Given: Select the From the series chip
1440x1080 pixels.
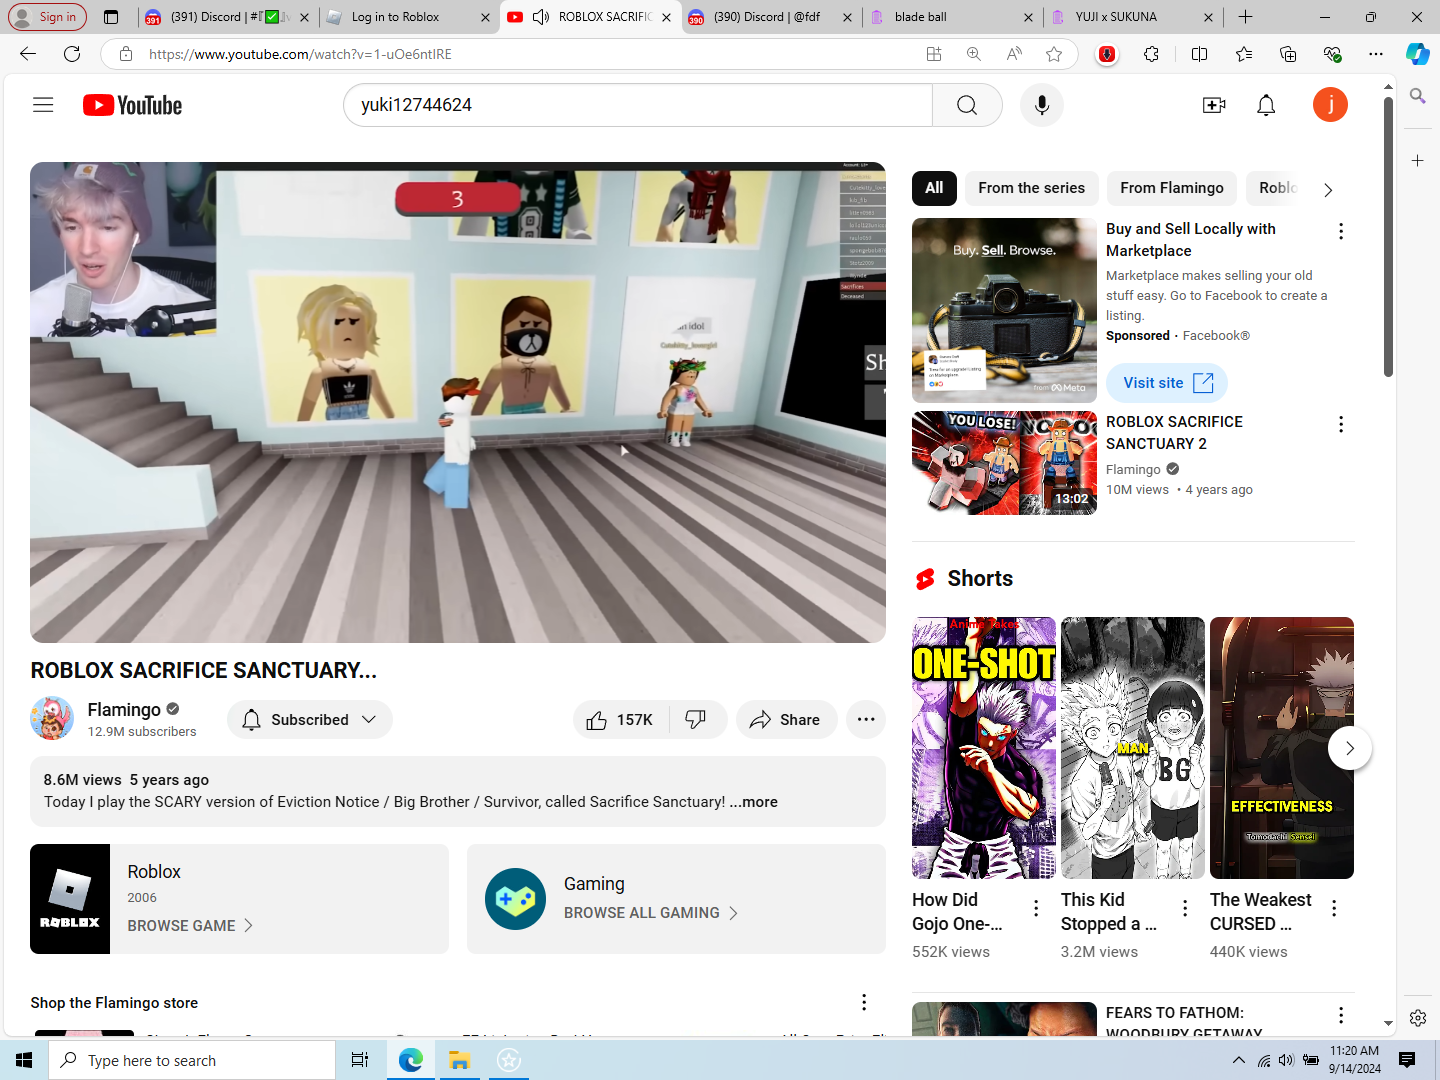Looking at the screenshot, I should 1031,188.
